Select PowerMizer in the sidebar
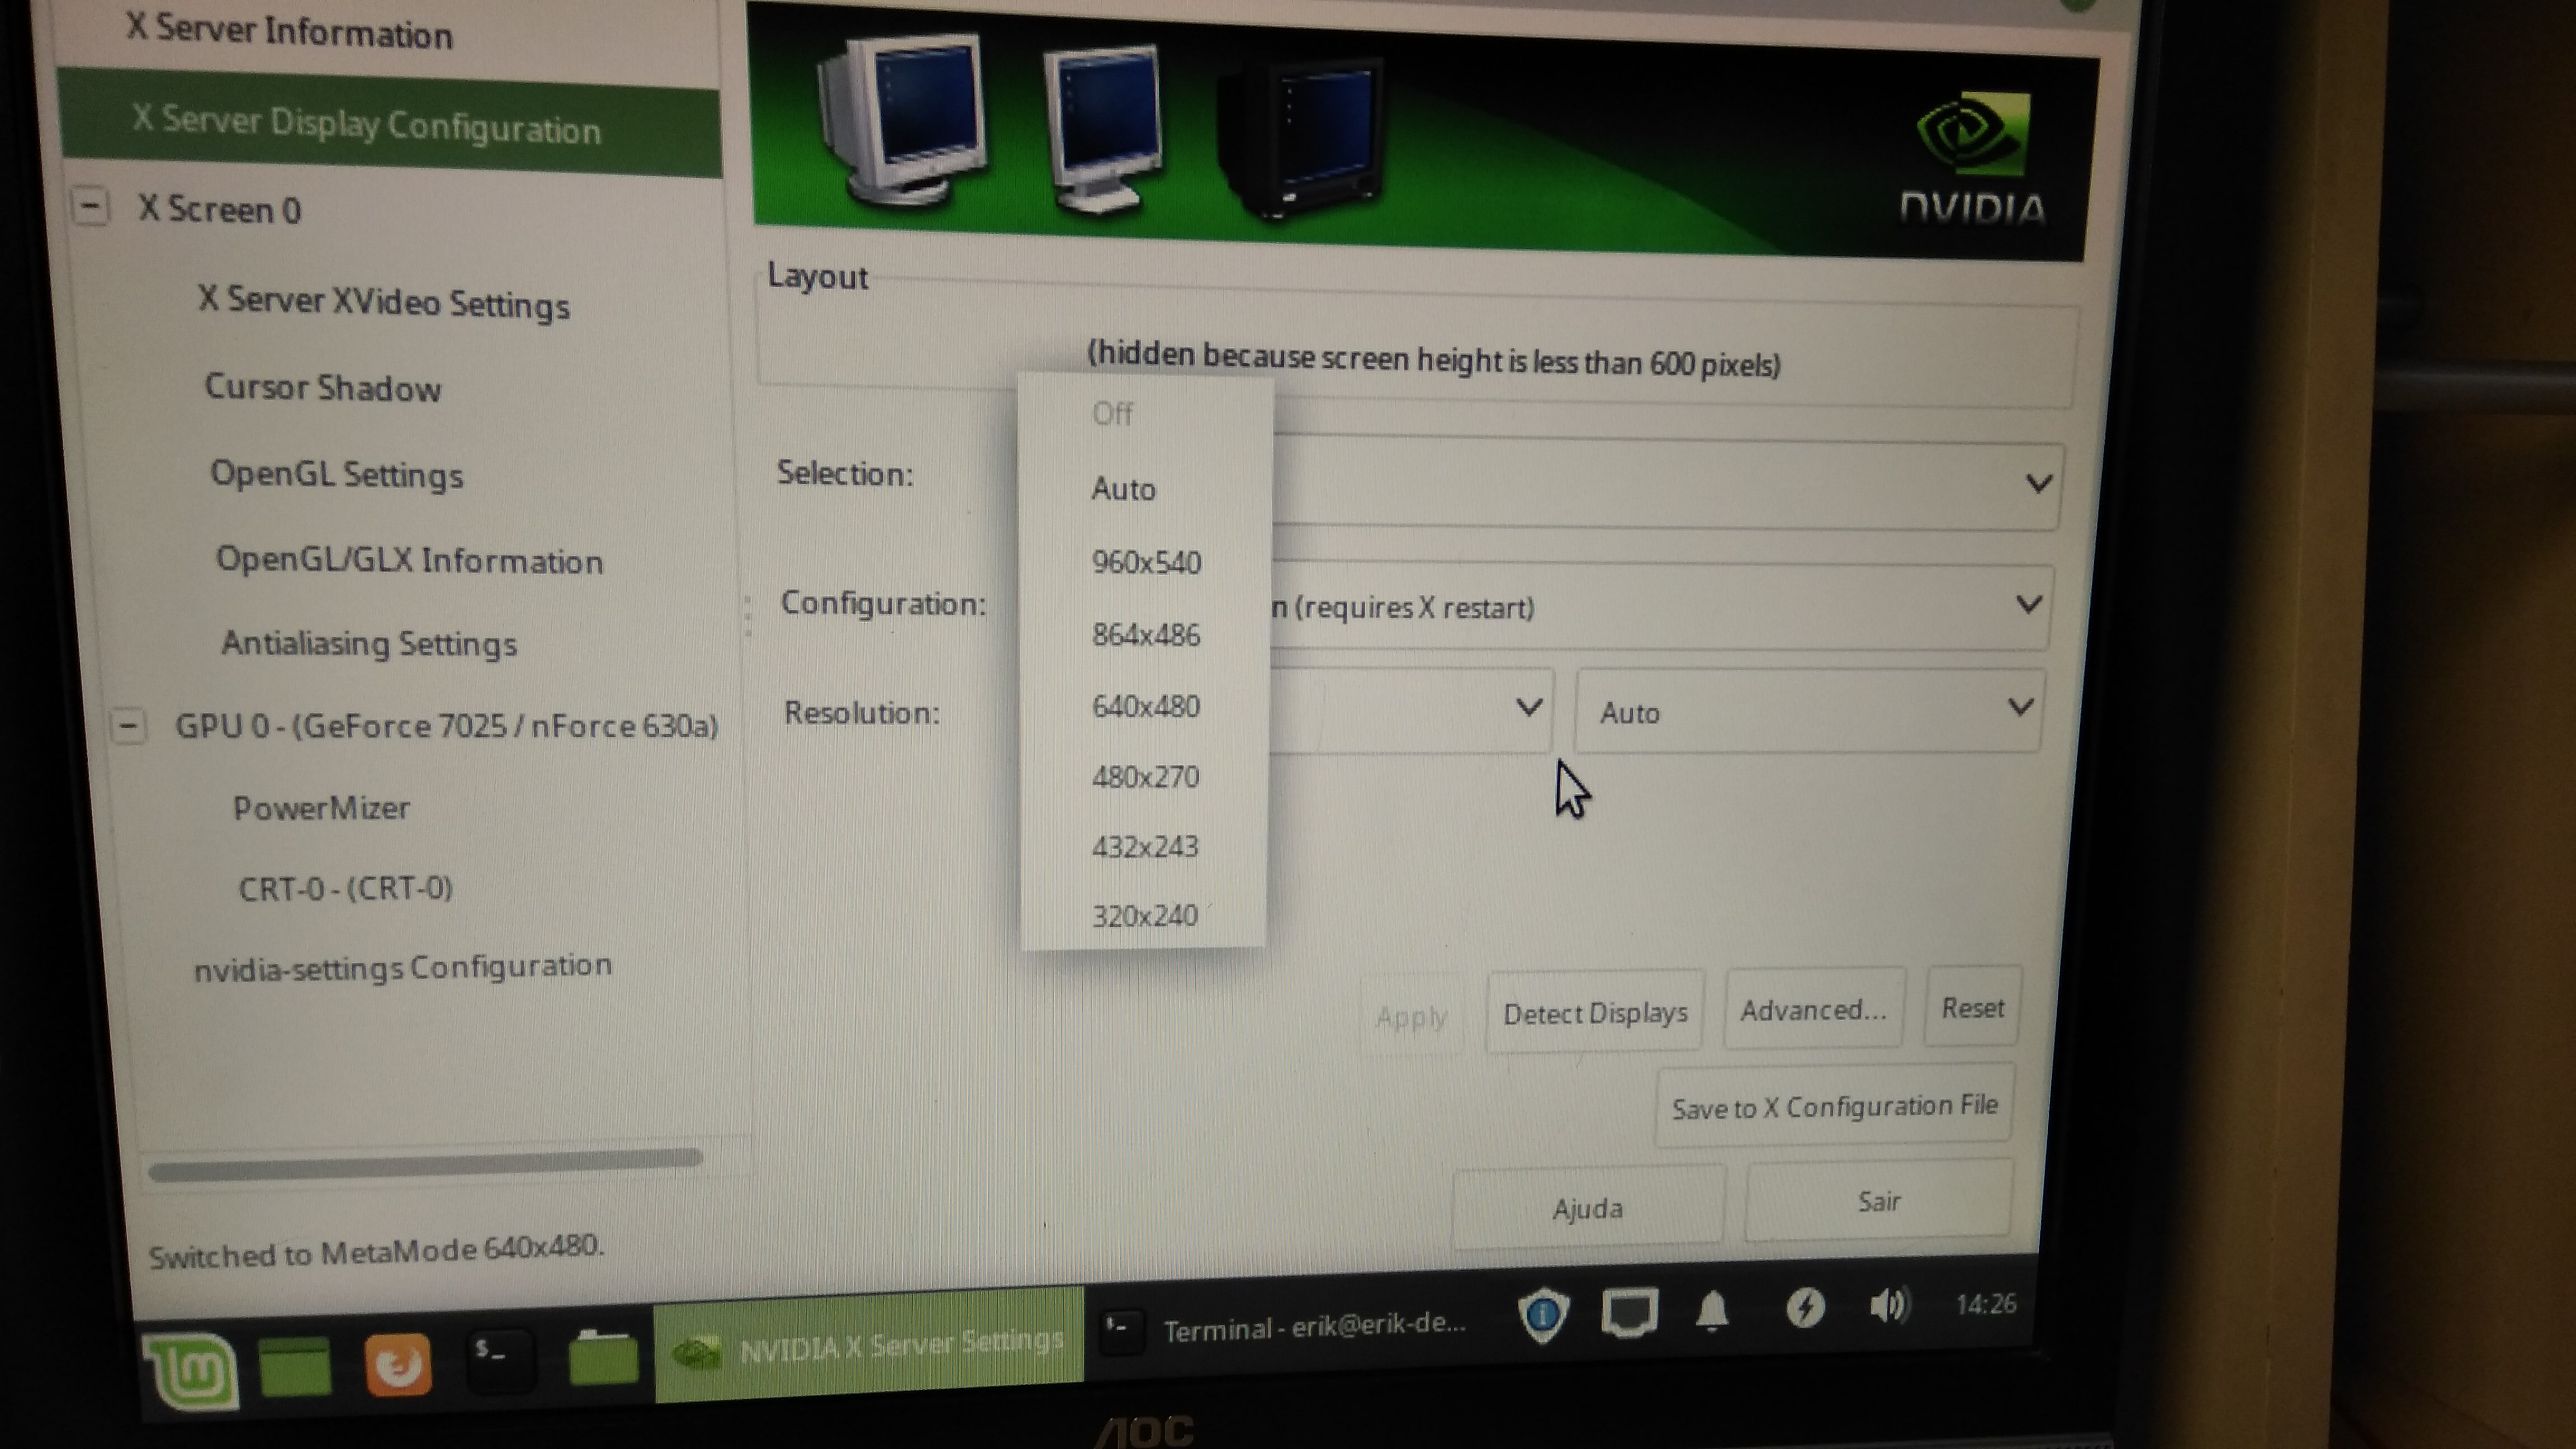The image size is (2576, 1449). click(321, 807)
